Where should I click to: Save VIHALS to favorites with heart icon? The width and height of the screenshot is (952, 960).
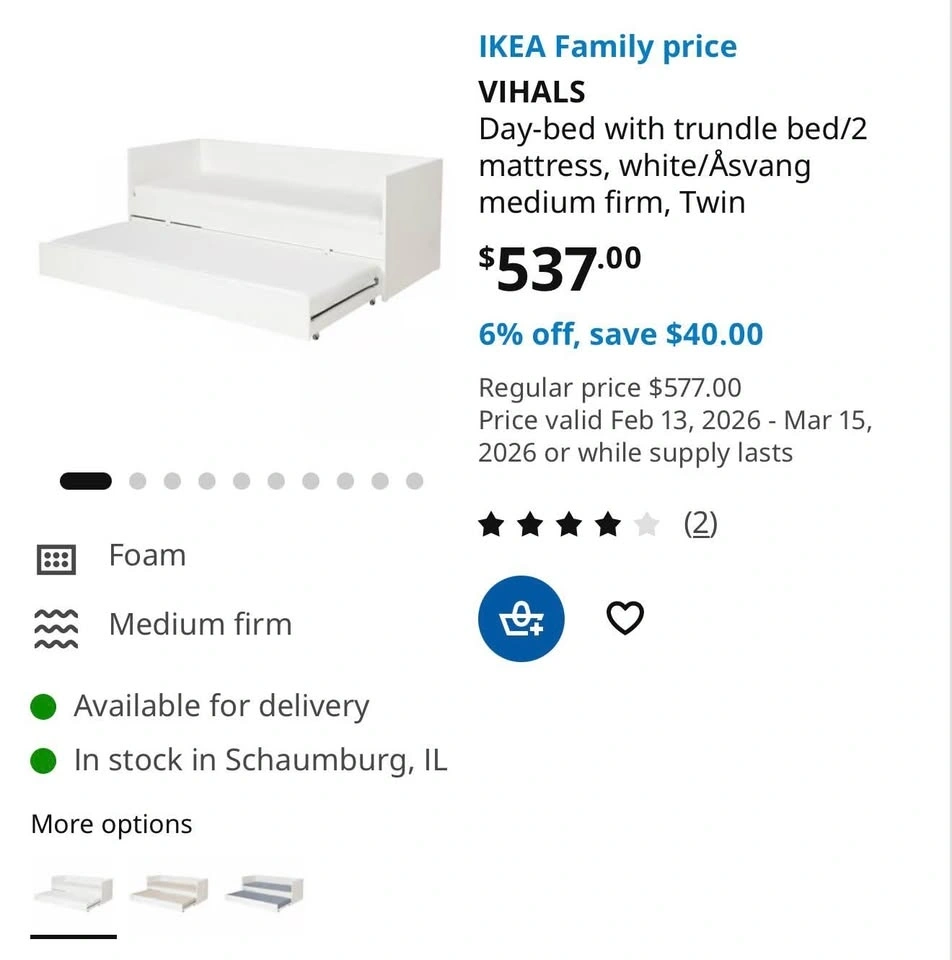(x=625, y=619)
